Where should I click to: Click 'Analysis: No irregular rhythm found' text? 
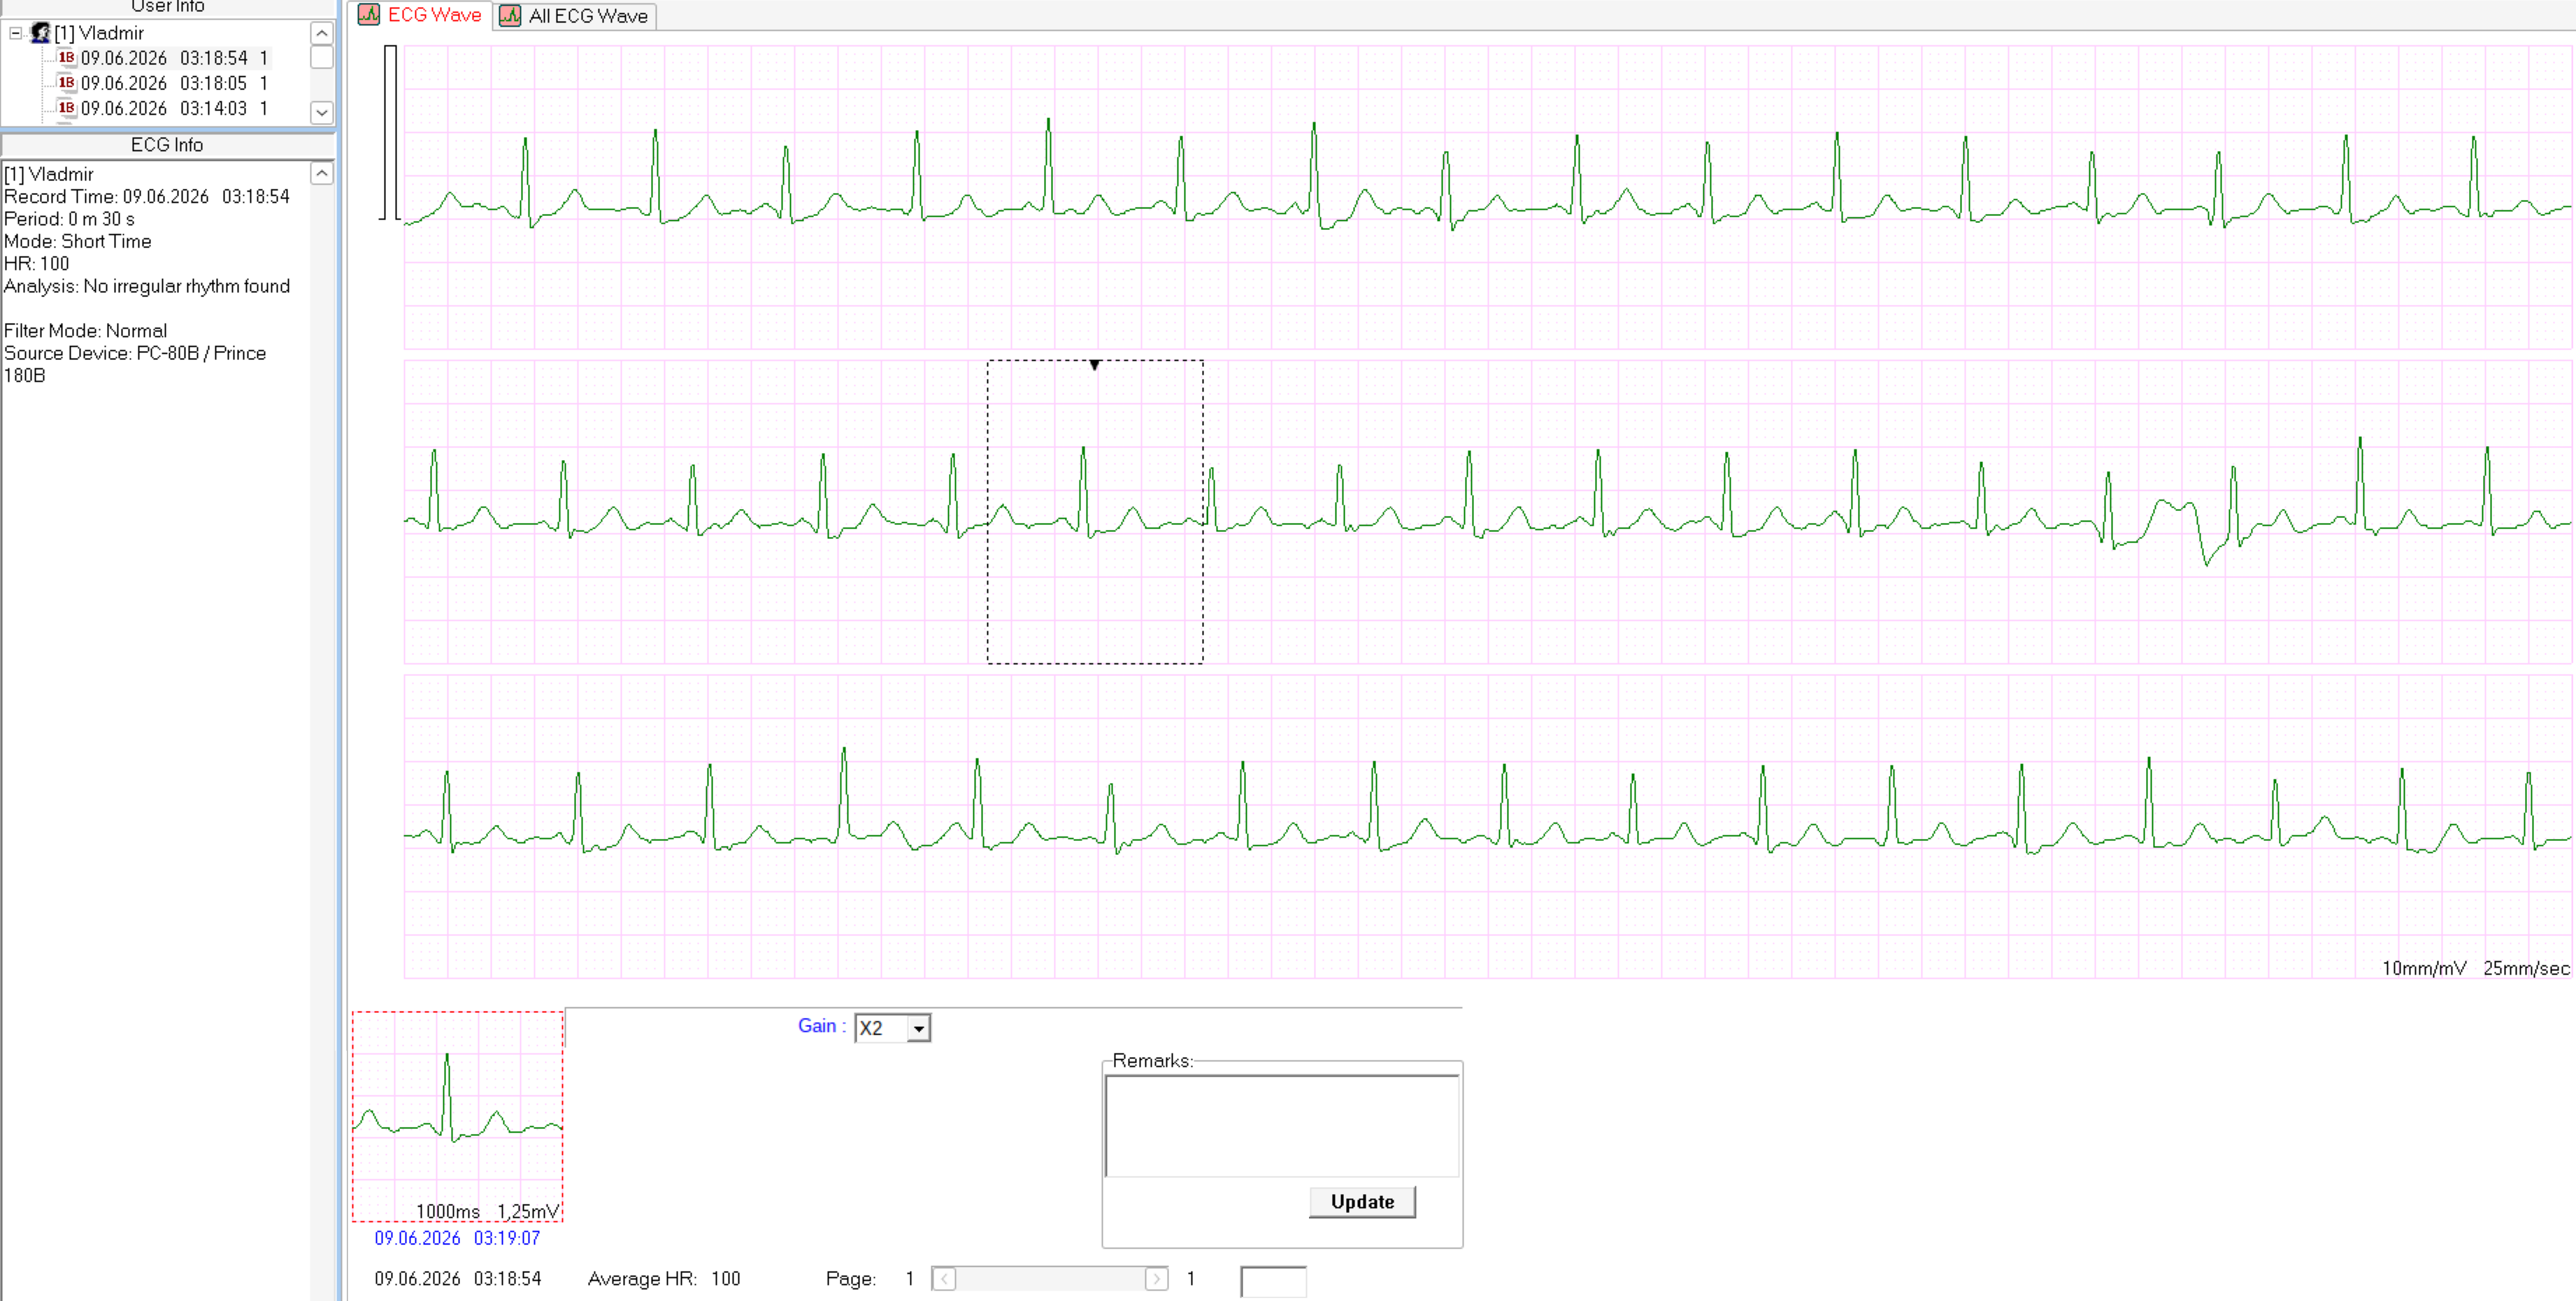point(147,286)
